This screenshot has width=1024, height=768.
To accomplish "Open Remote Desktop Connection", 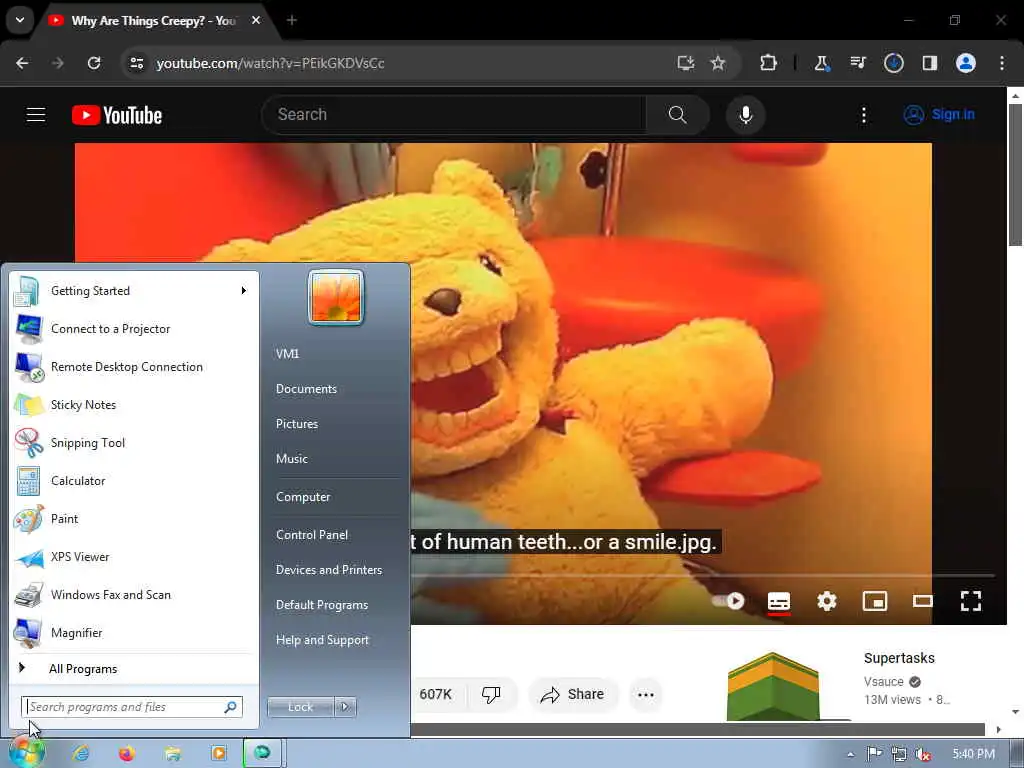I will pyautogui.click(x=134, y=366).
